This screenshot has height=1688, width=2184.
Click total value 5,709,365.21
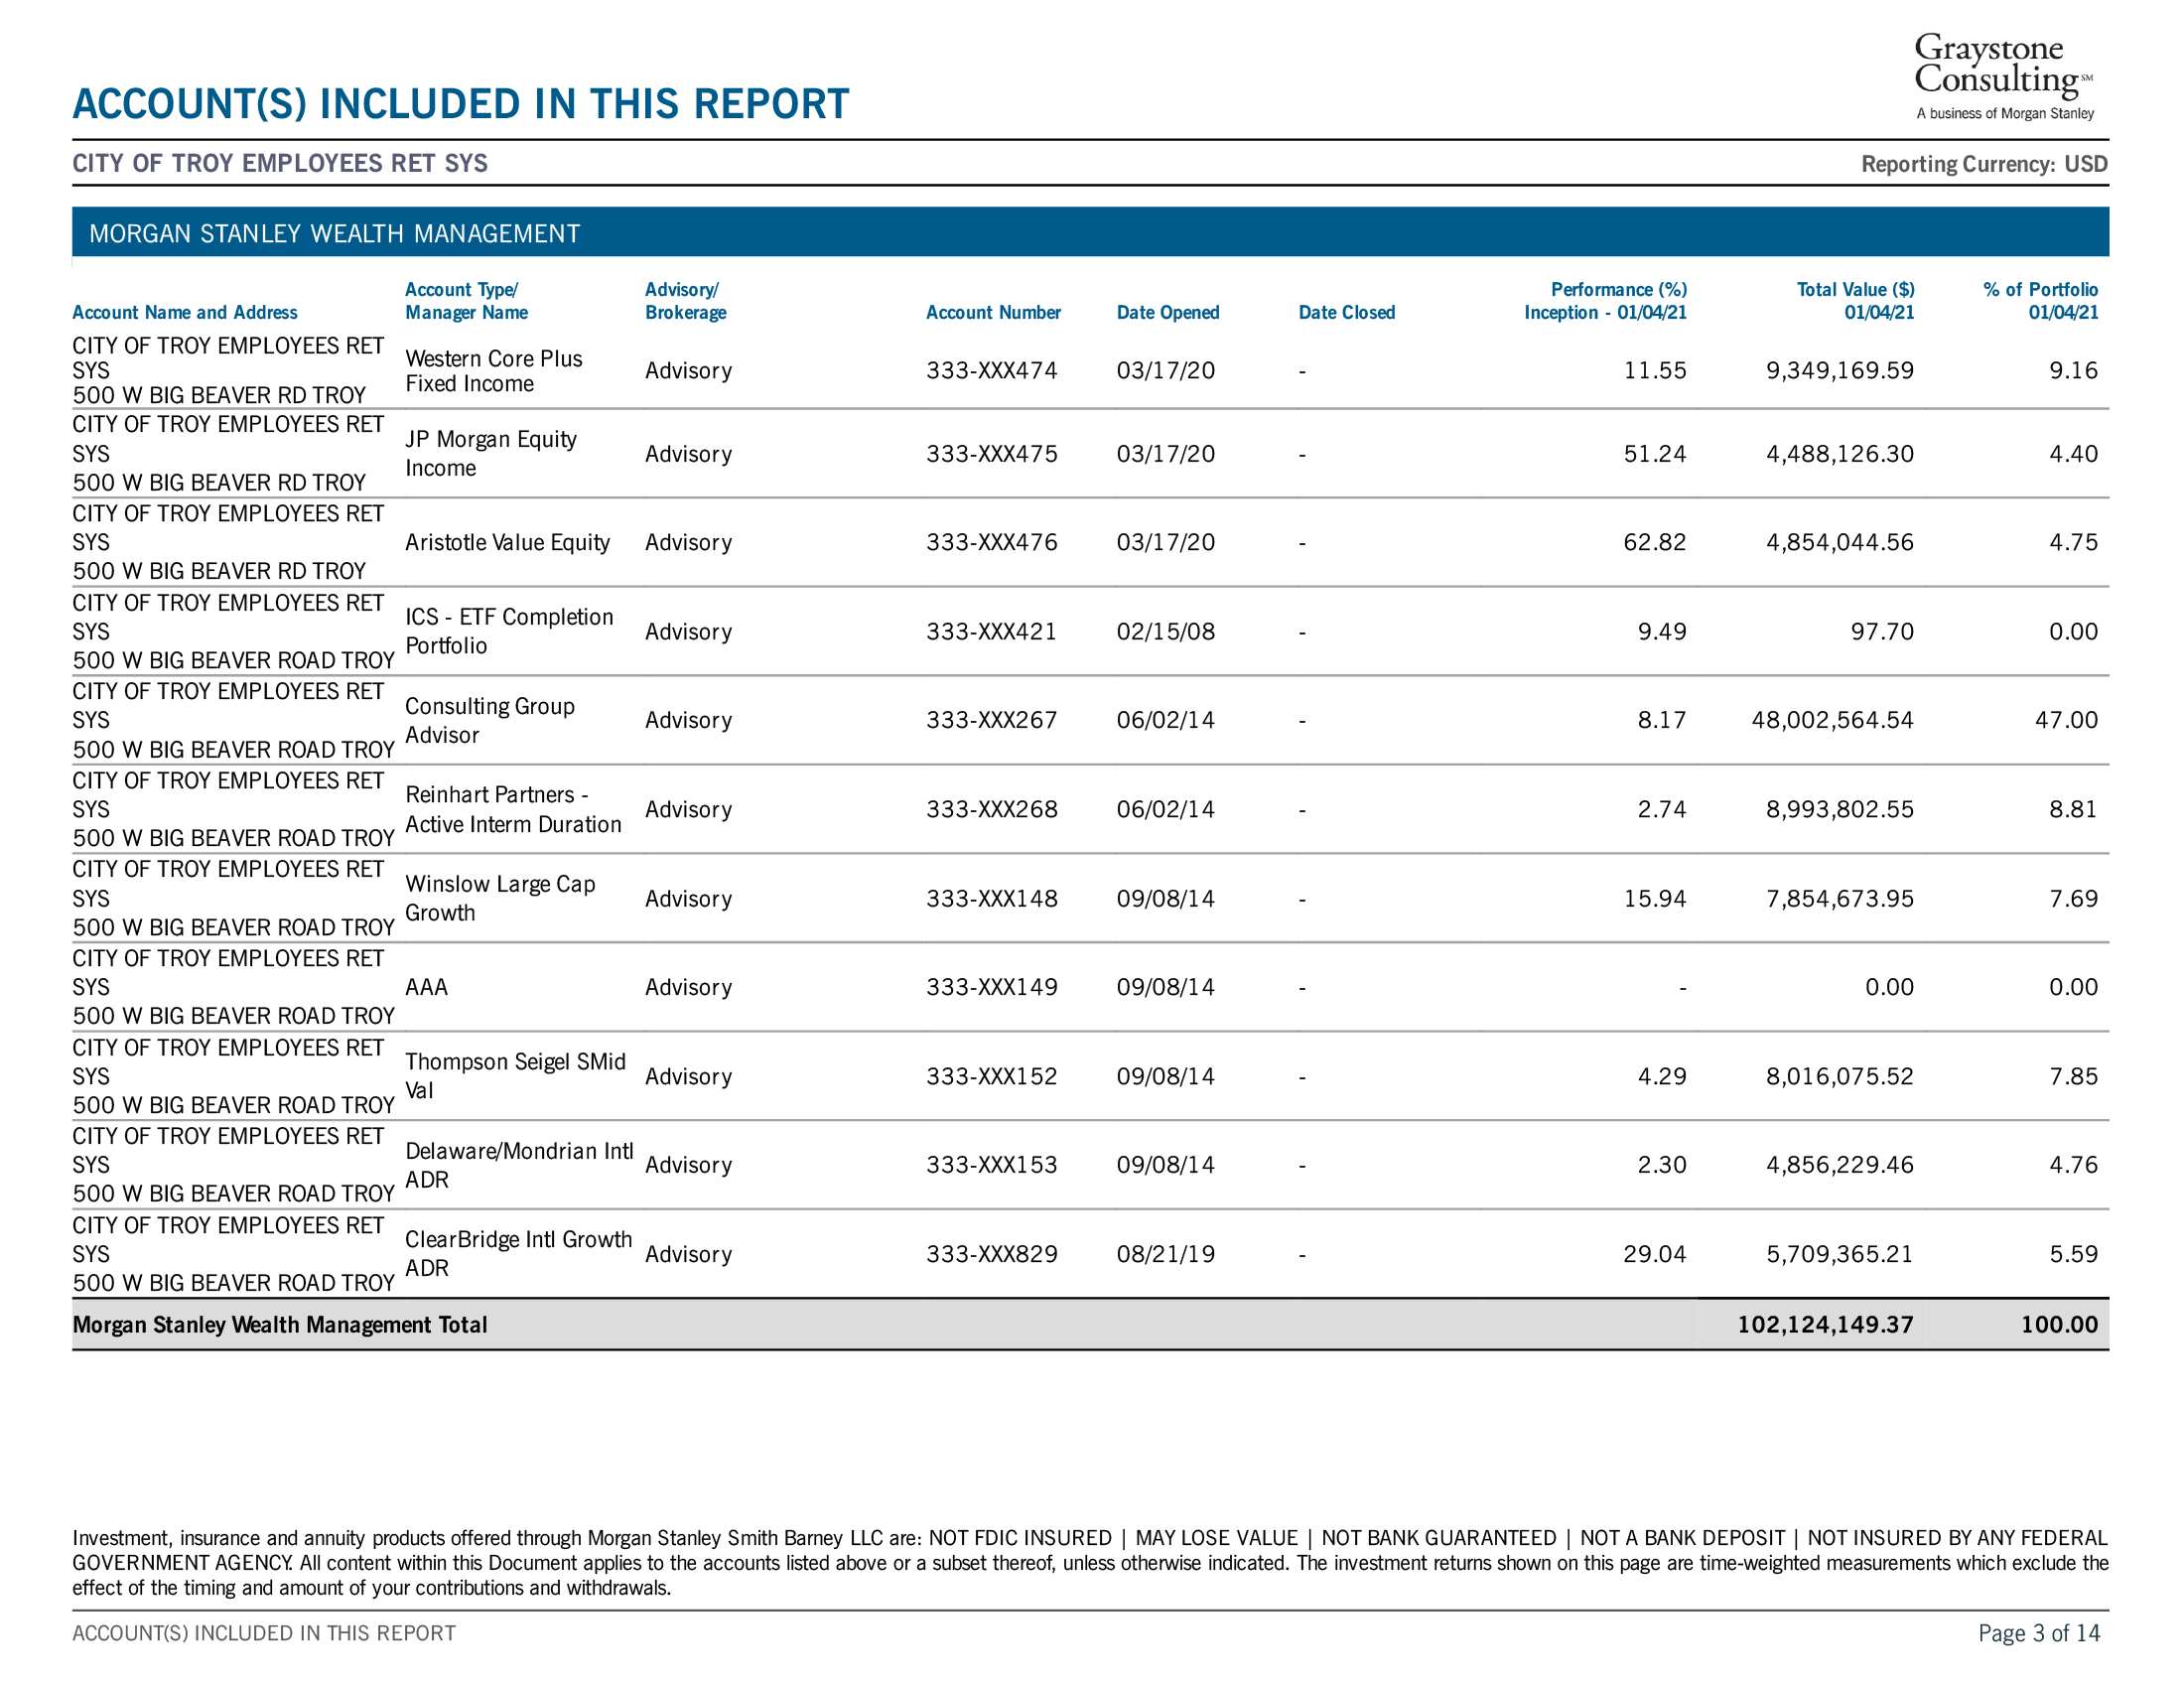[x=1840, y=1254]
